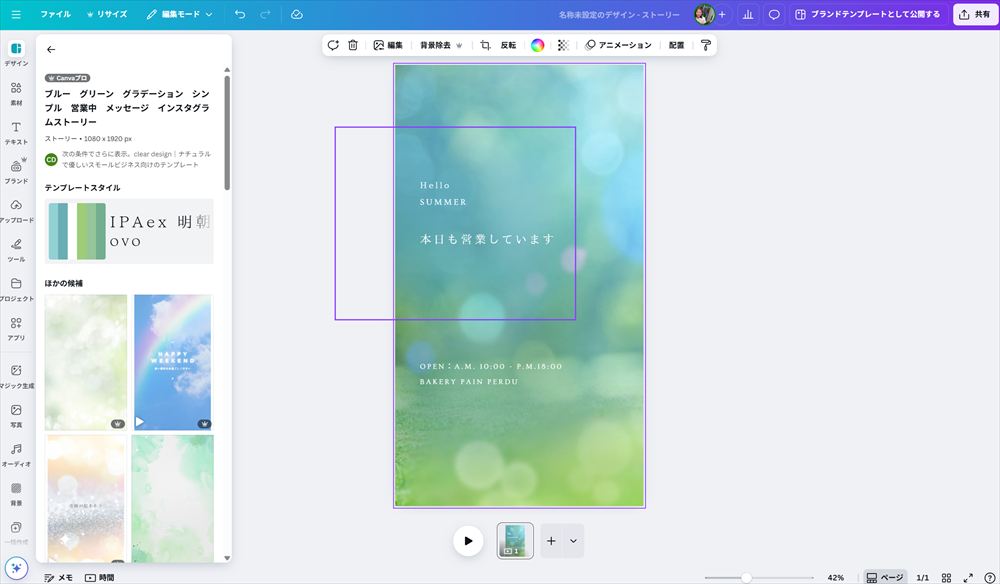Open the リサイズ menu

pos(107,14)
